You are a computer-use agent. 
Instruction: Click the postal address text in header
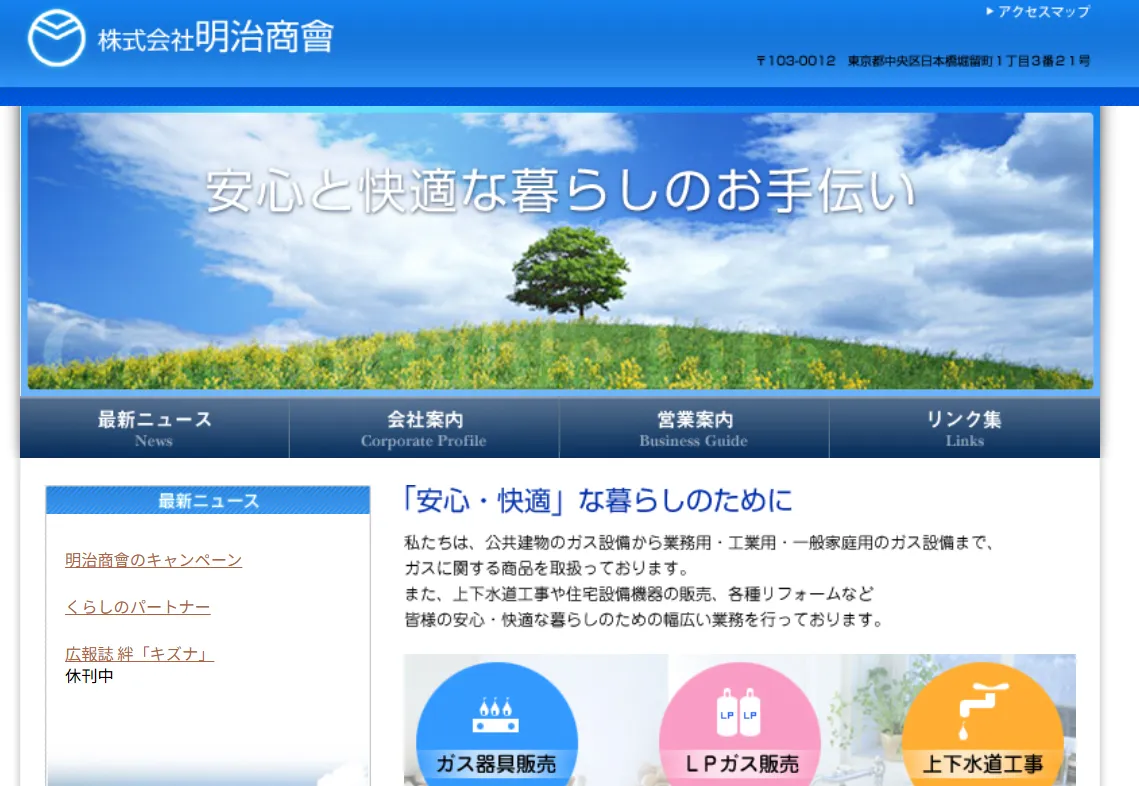922,61
